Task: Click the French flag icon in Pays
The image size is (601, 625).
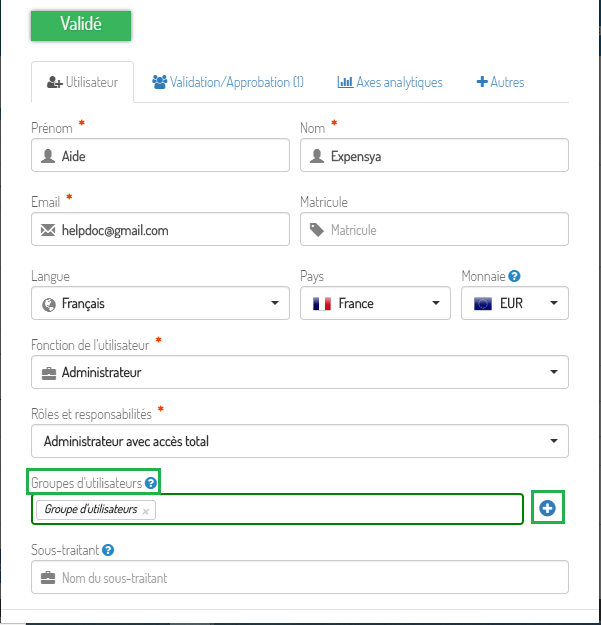Action: coord(322,304)
